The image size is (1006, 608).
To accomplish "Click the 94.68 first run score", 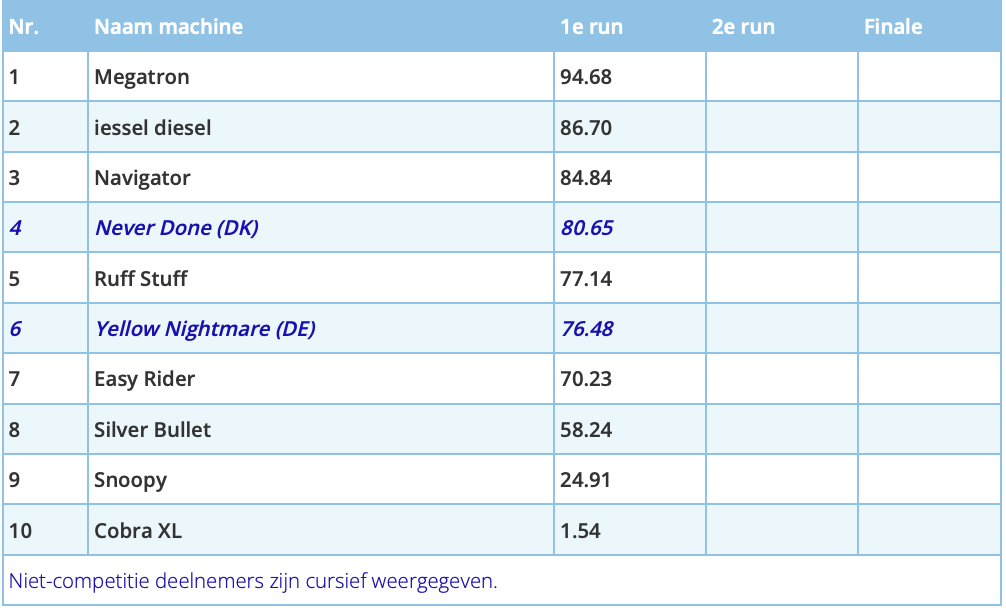I will coord(586,77).
